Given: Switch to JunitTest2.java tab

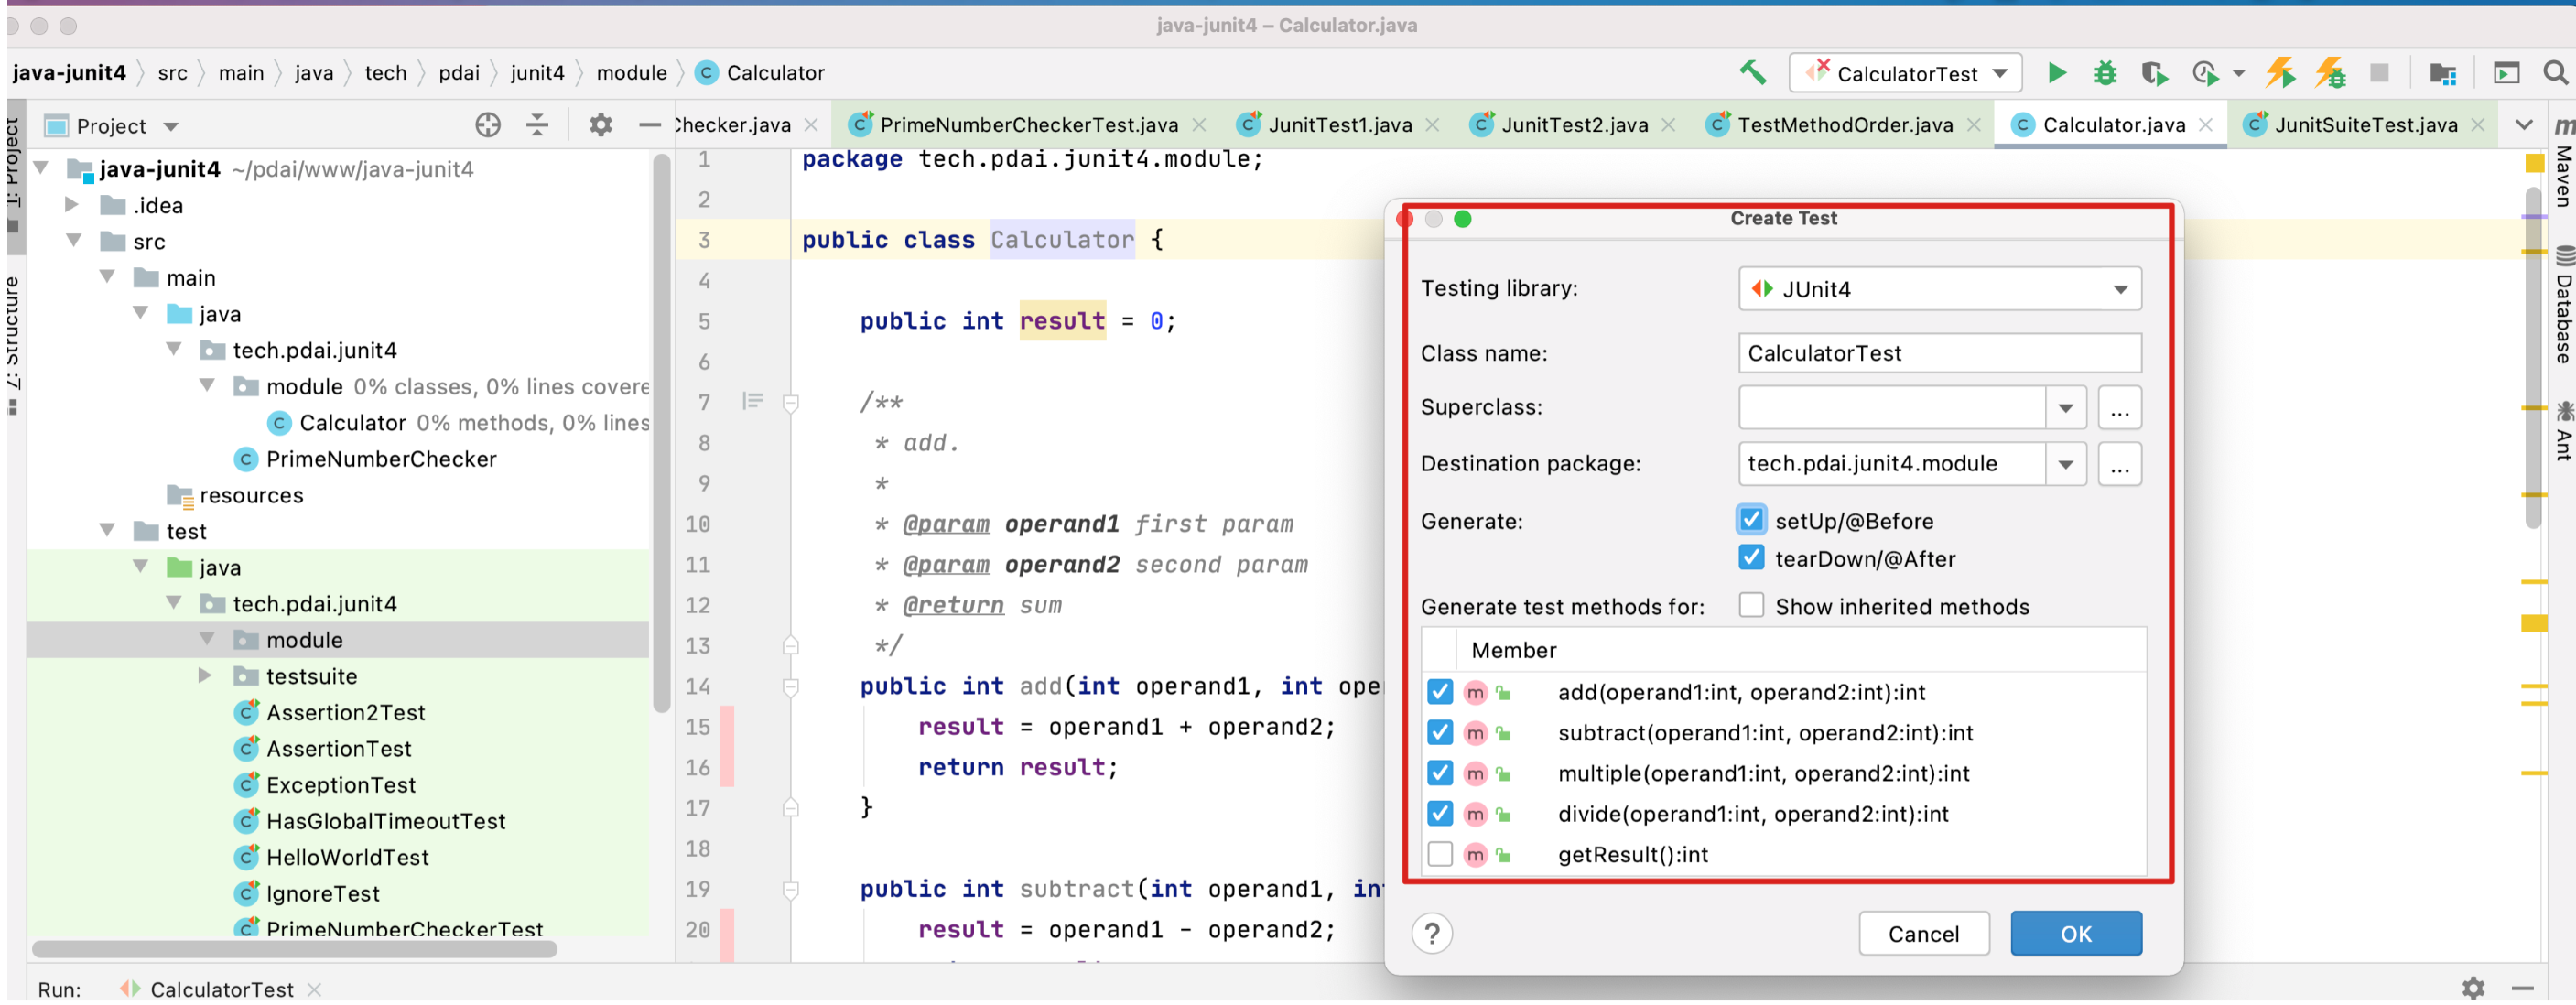Looking at the screenshot, I should tap(1573, 125).
